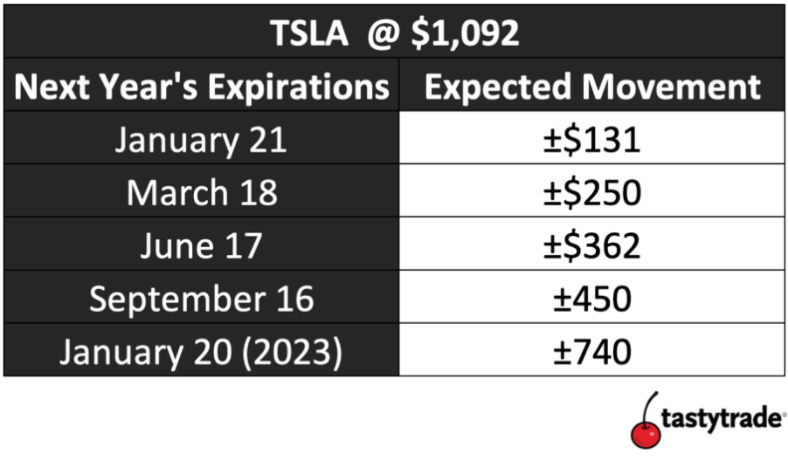Click the (2023) year in last row

coord(292,351)
